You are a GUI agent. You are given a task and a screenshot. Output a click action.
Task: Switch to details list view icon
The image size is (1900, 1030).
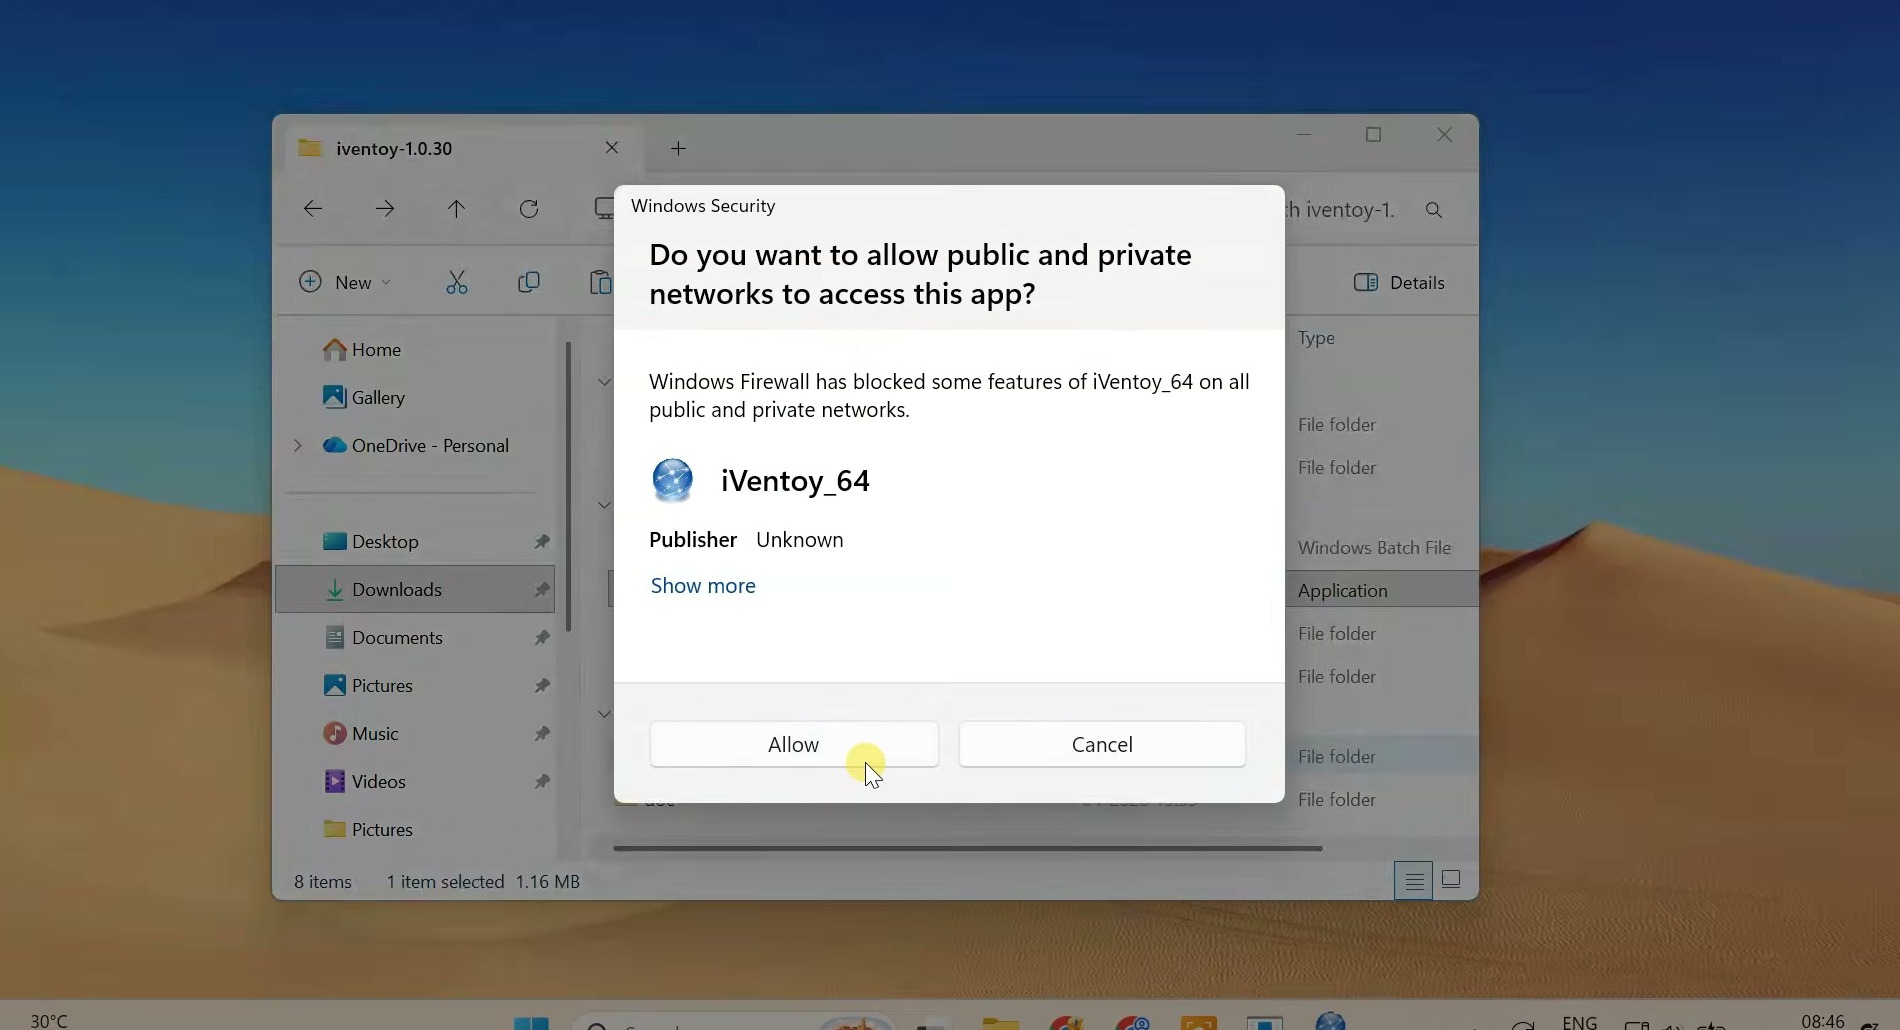1413,881
